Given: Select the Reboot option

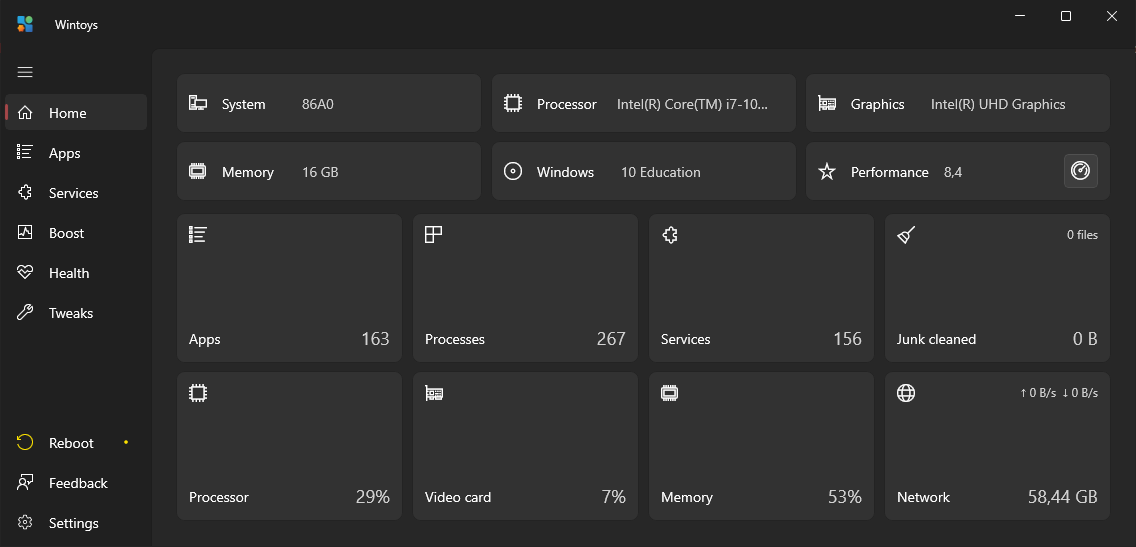Looking at the screenshot, I should [x=76, y=443].
